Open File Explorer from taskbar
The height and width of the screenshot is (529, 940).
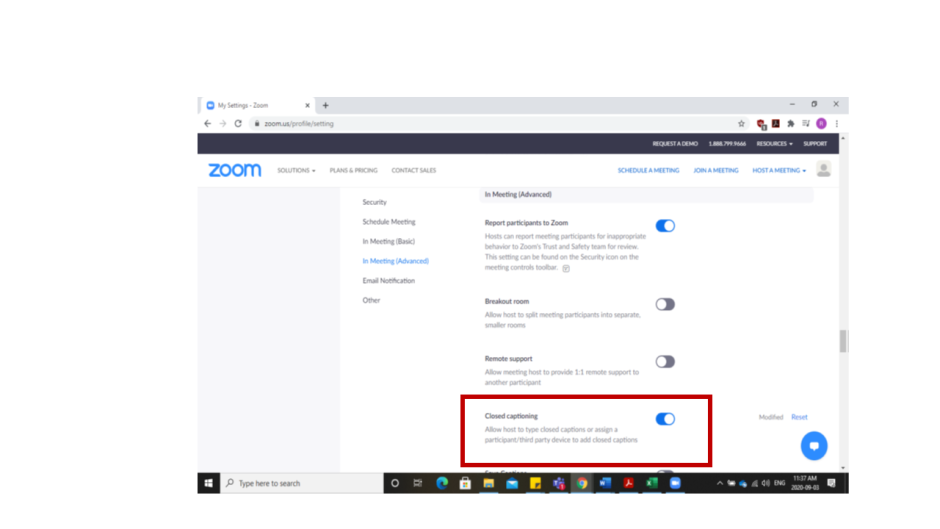(489, 483)
